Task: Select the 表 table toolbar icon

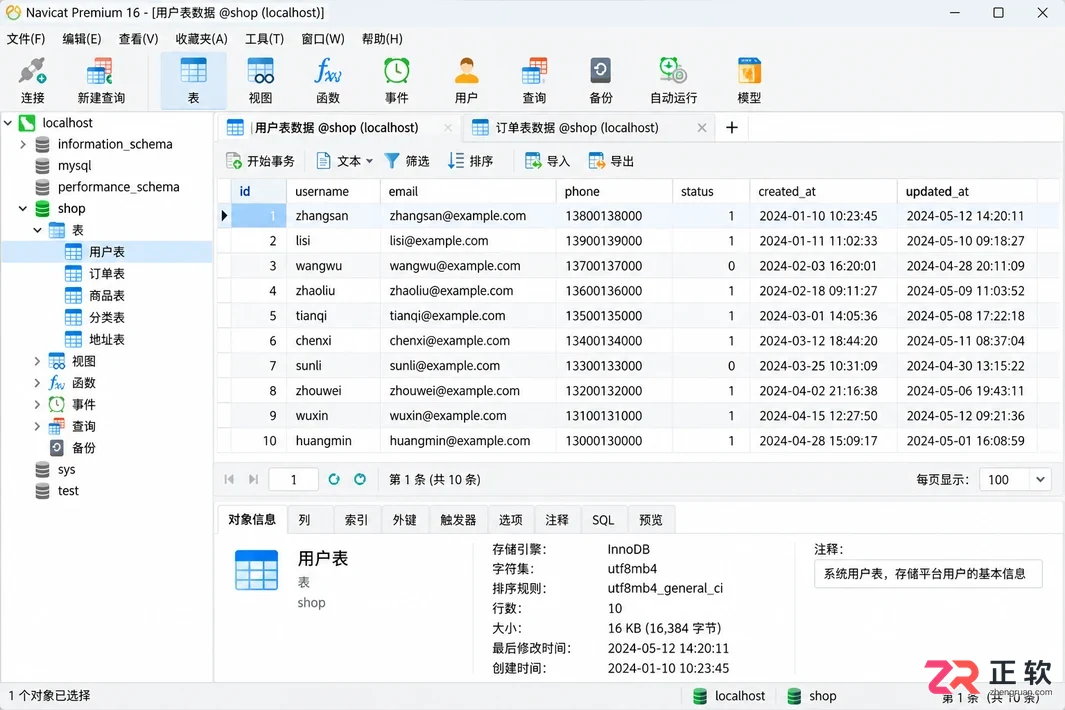Action: click(x=194, y=80)
